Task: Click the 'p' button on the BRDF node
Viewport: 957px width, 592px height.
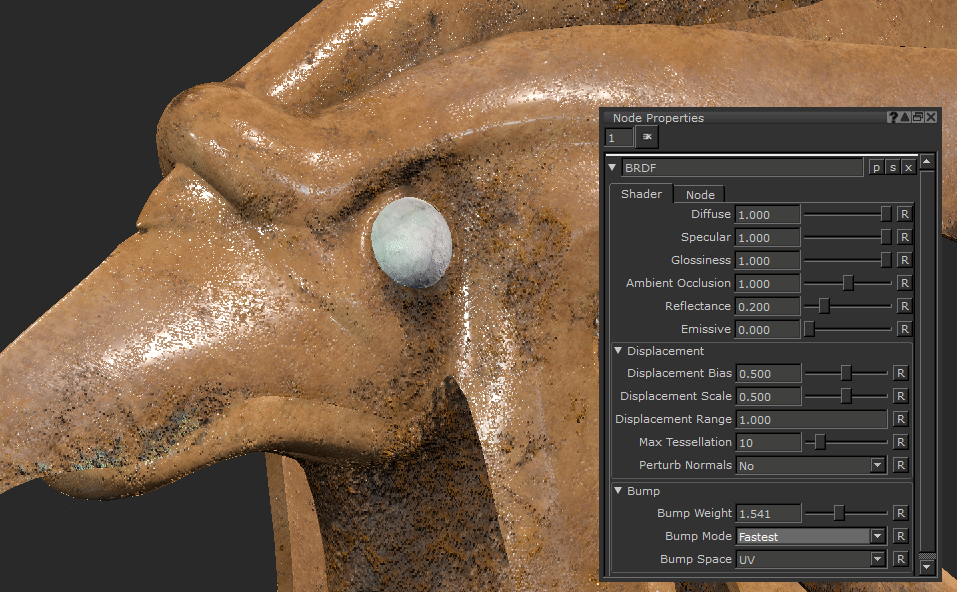Action: [x=876, y=167]
